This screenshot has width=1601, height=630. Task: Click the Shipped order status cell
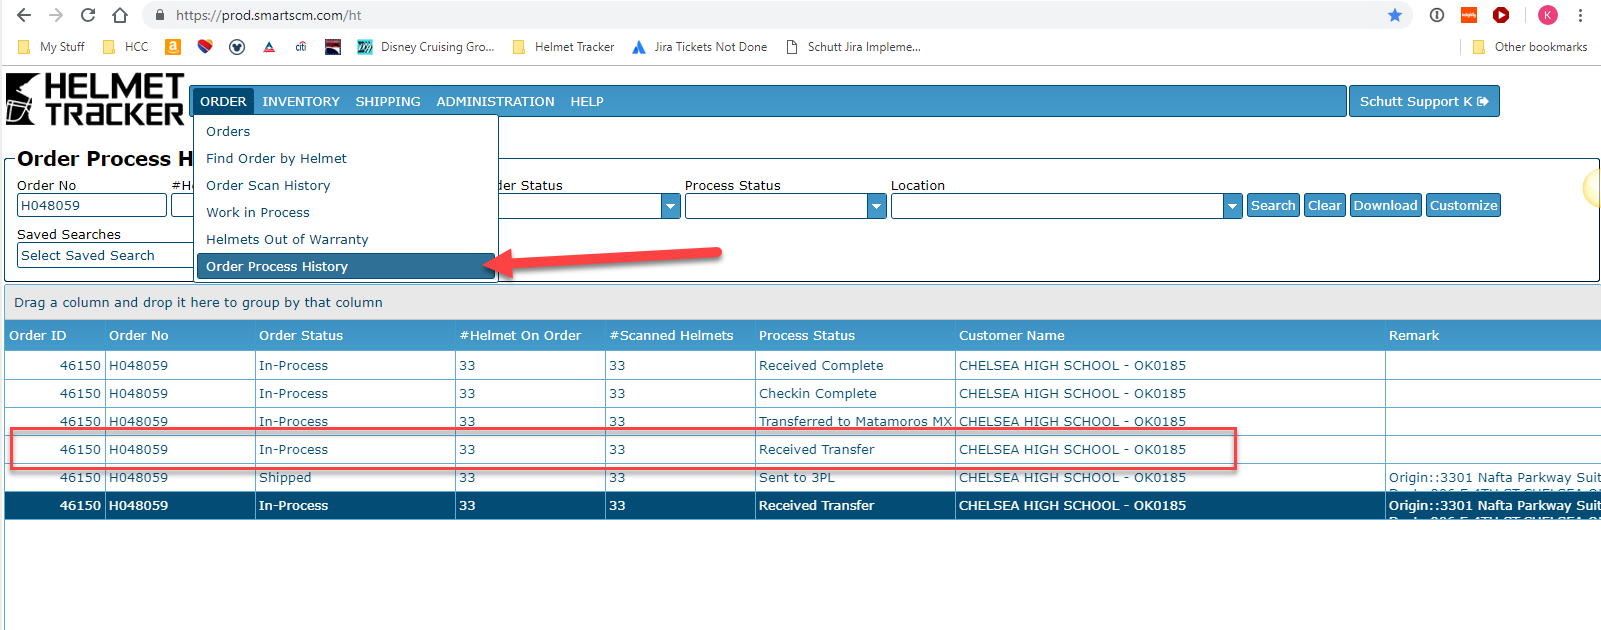click(355, 477)
